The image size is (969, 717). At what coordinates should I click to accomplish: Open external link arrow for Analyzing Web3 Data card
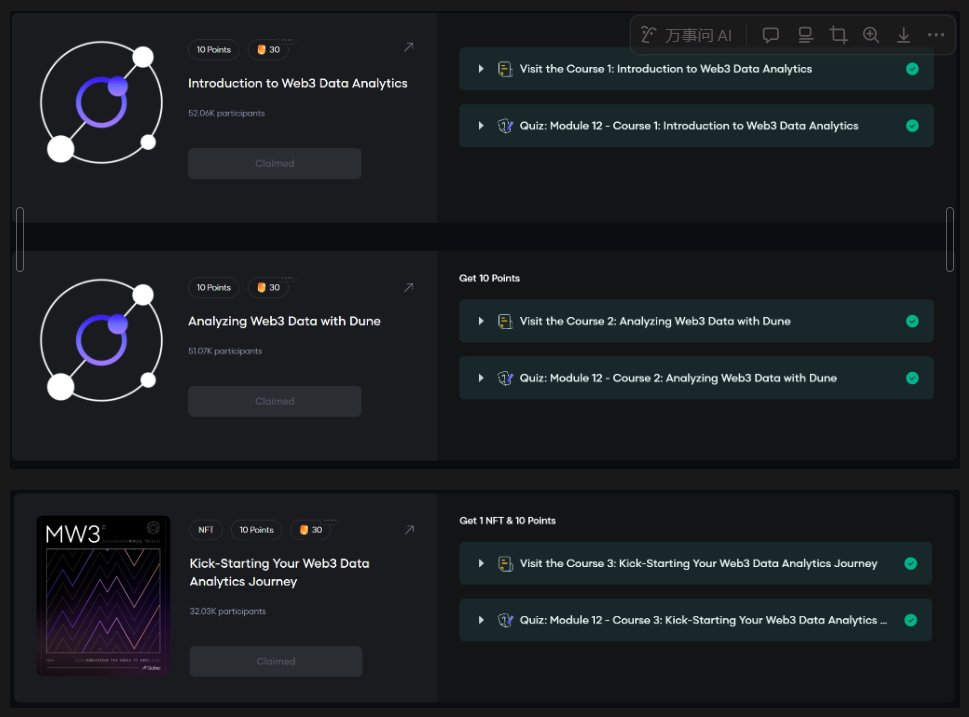point(408,287)
